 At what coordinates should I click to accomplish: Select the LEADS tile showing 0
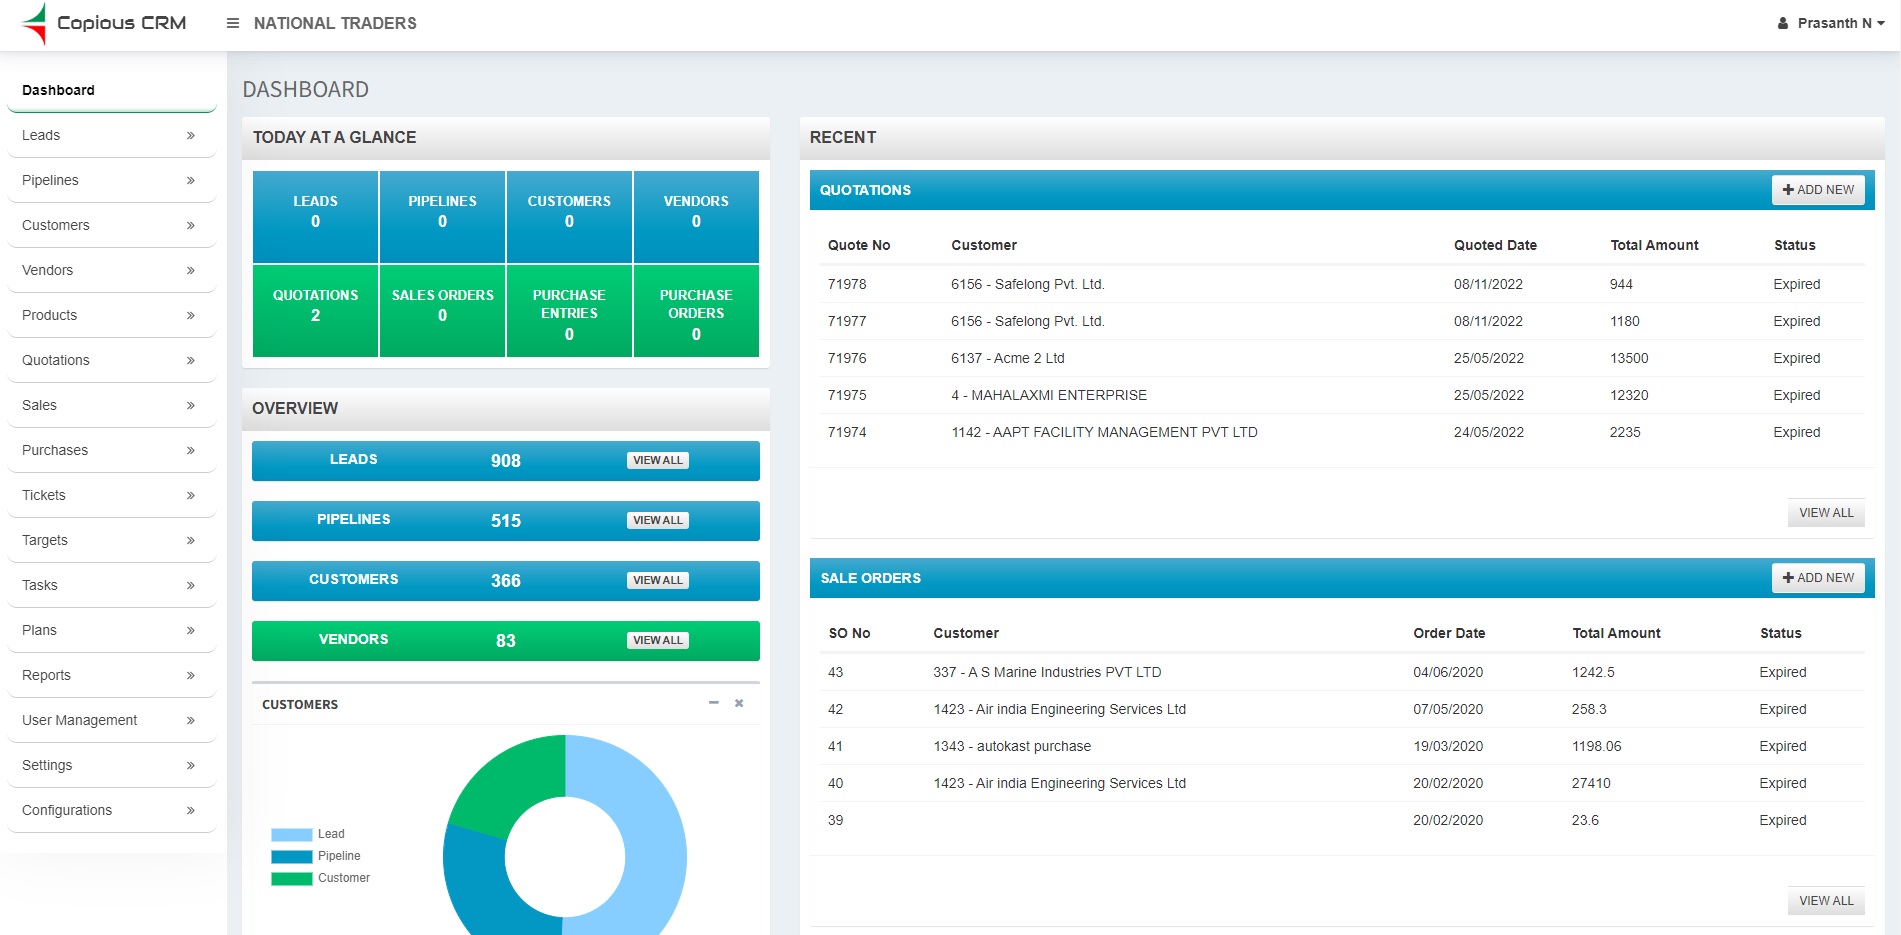point(315,216)
